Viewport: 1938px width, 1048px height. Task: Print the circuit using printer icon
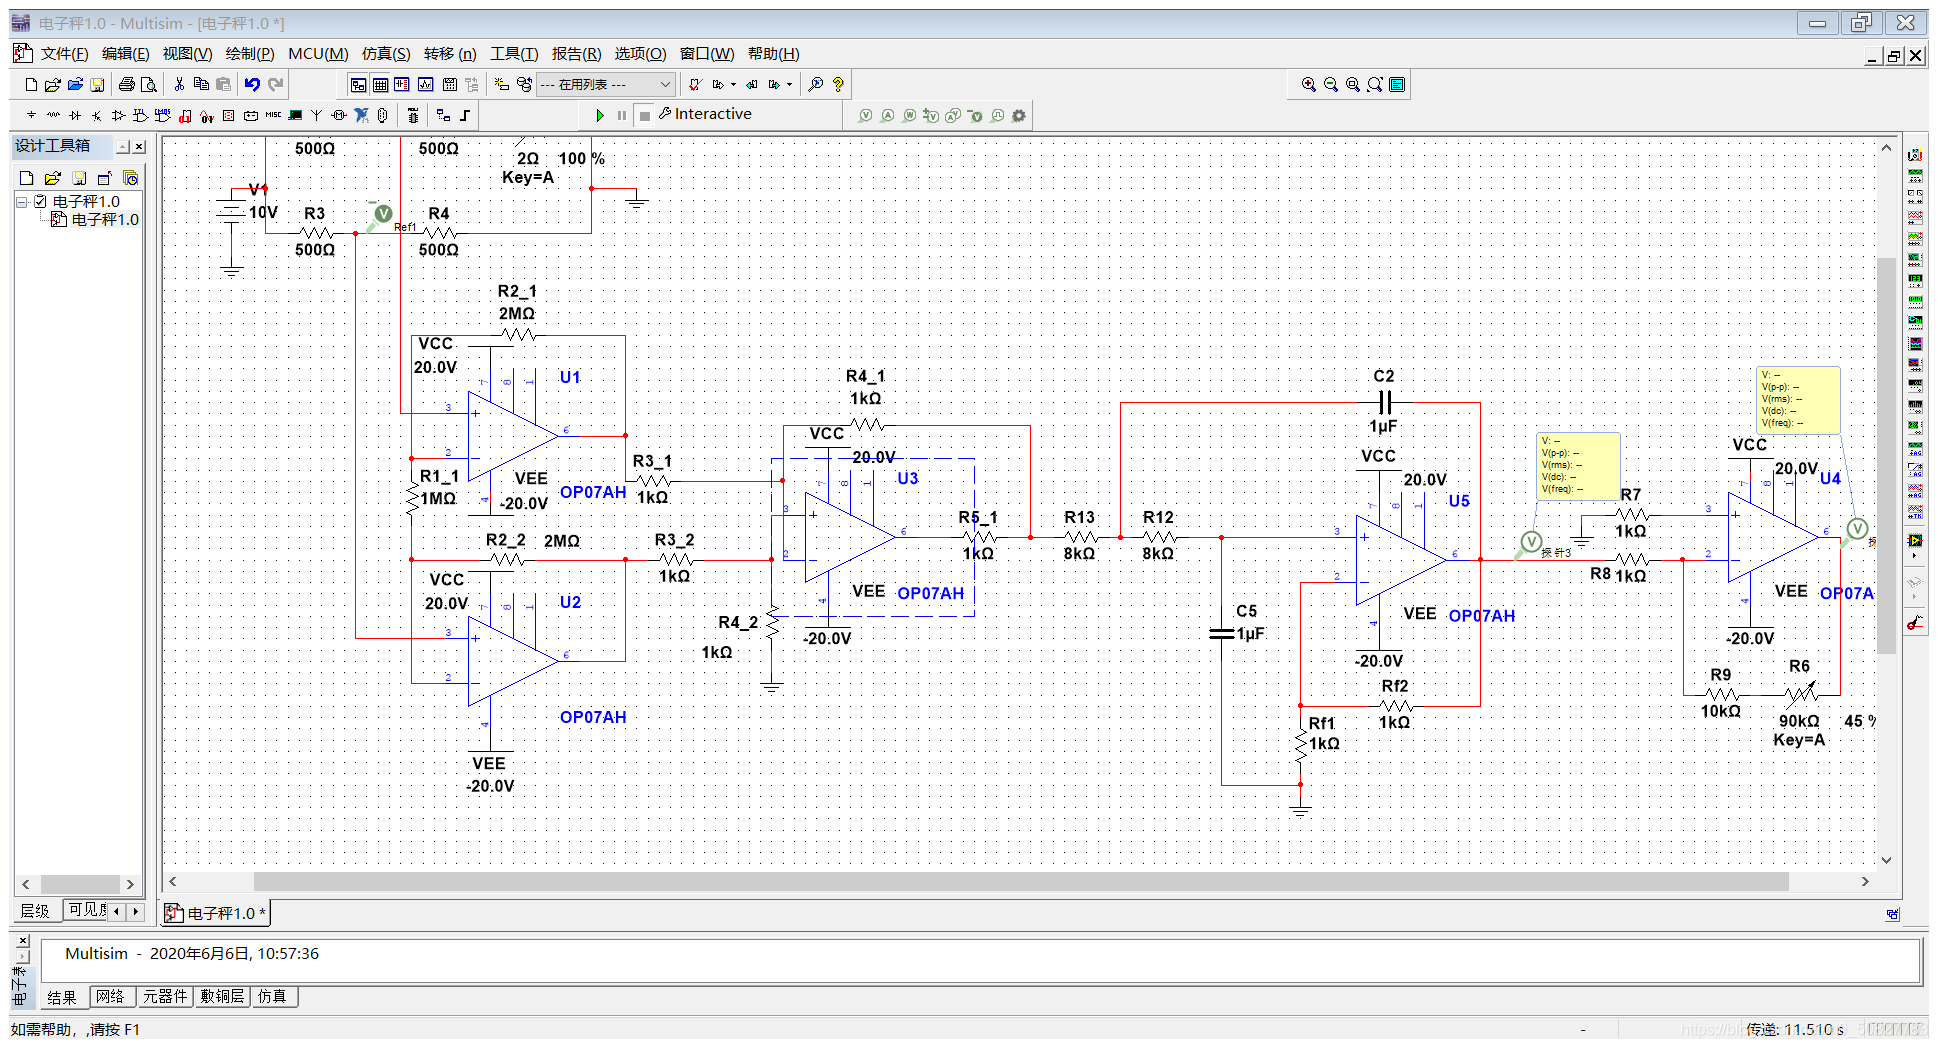(x=127, y=85)
